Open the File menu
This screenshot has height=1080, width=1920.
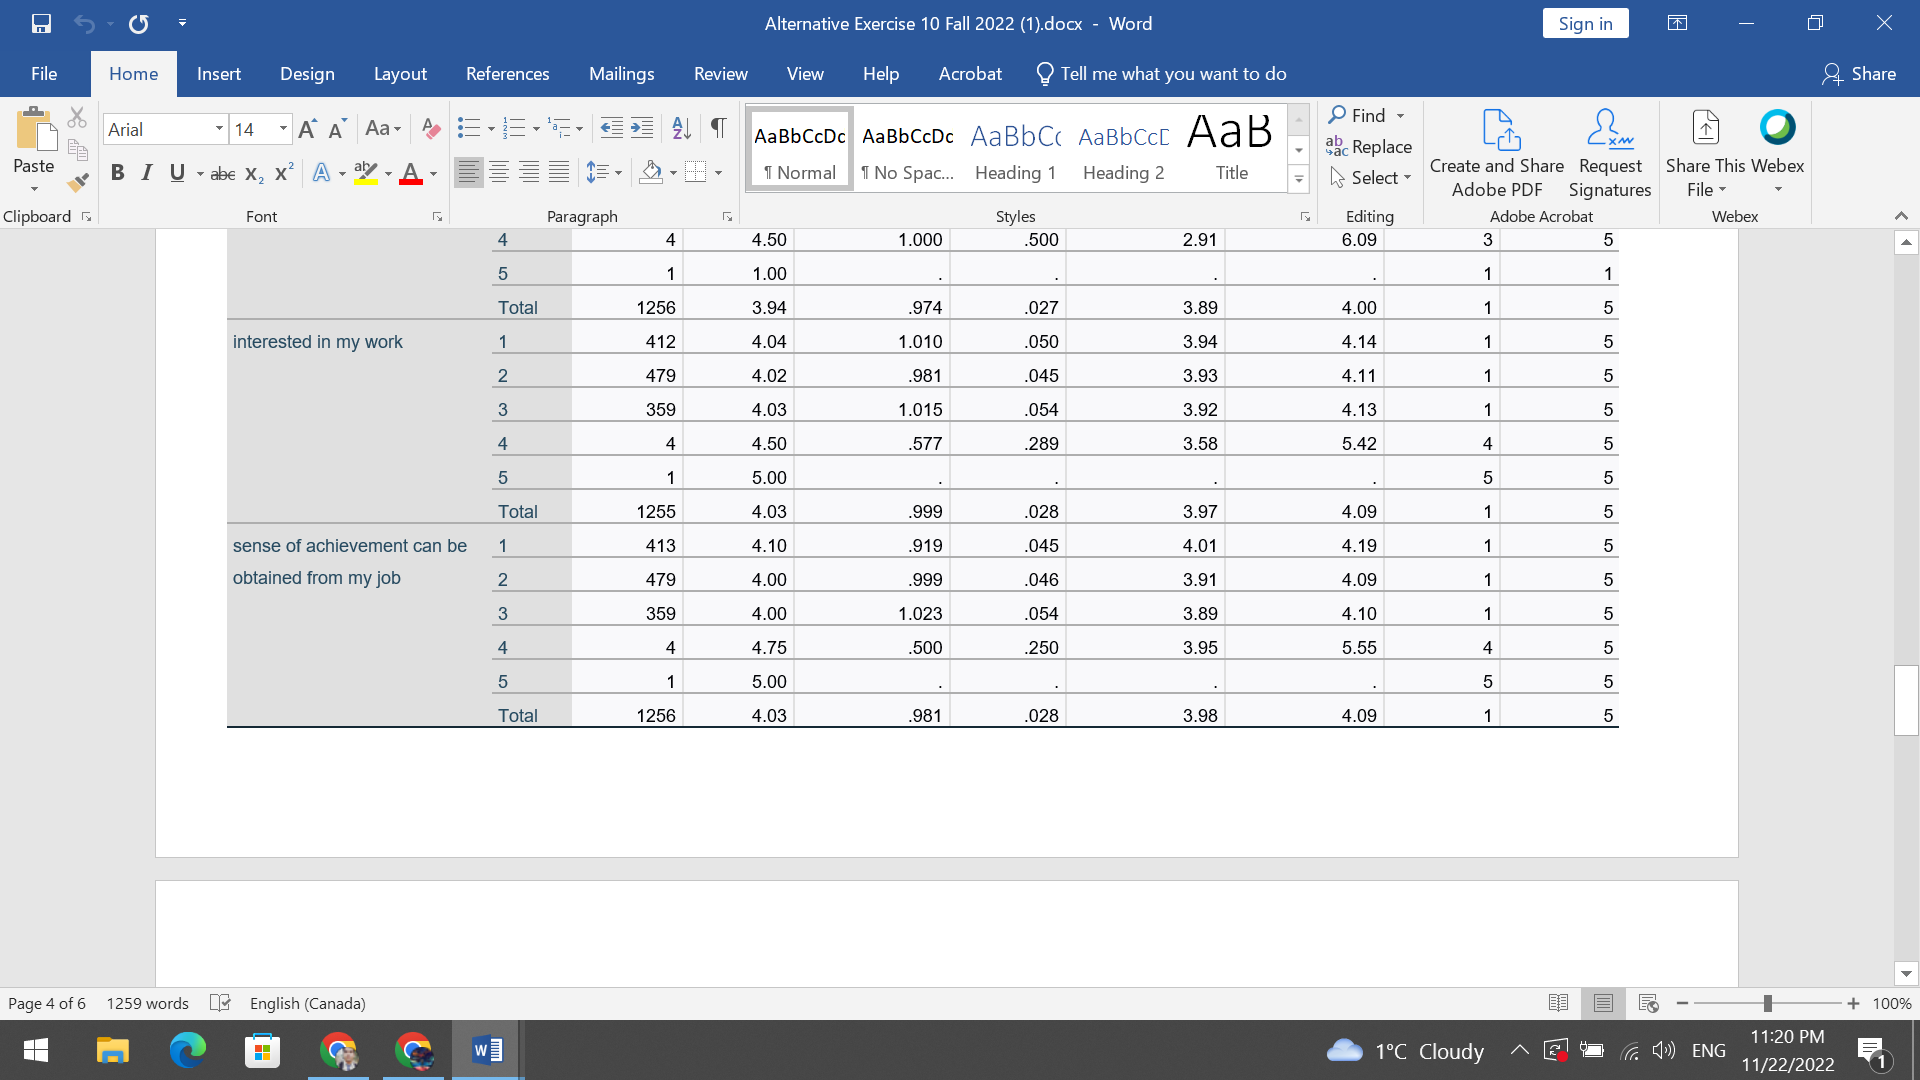(x=44, y=74)
